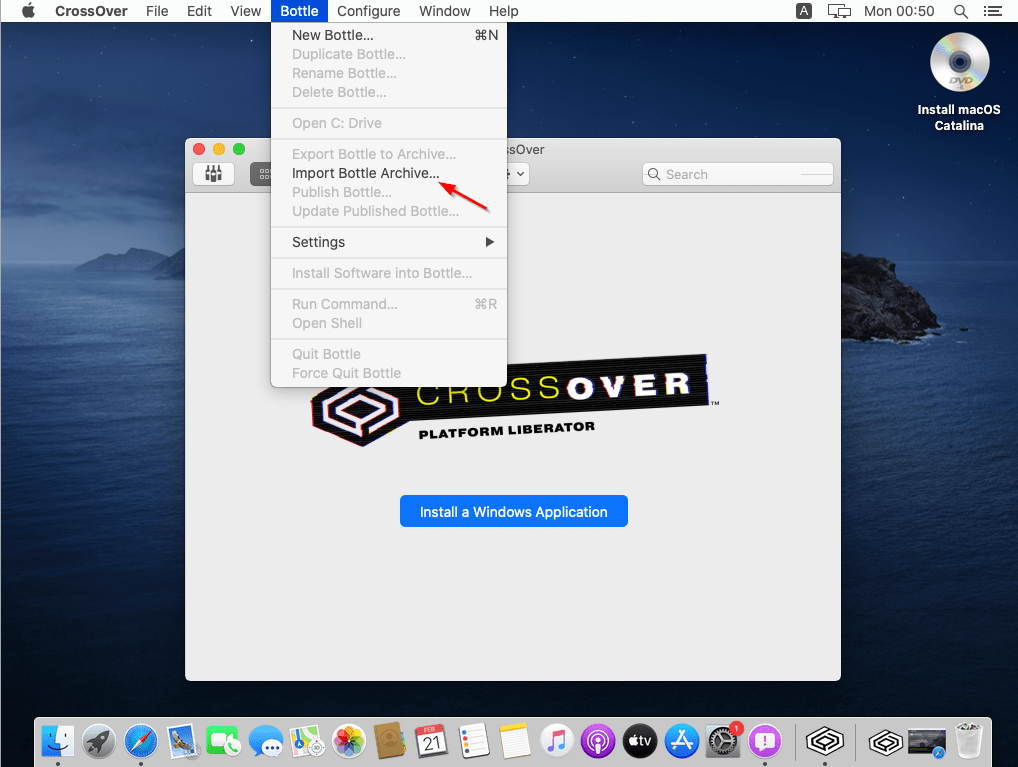Open the display mirroring menu bar icon
The height and width of the screenshot is (767, 1018).
(x=839, y=11)
